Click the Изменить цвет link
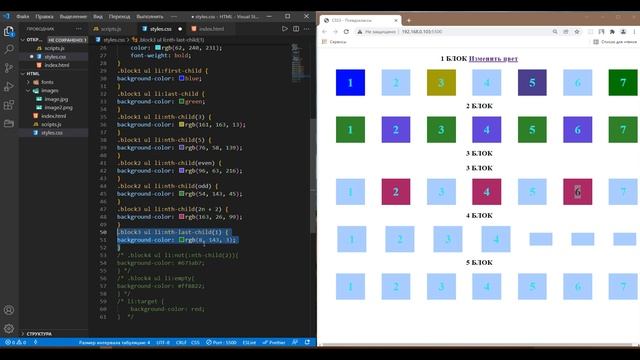Image resolution: width=640 pixels, height=360 pixels. click(x=493, y=59)
